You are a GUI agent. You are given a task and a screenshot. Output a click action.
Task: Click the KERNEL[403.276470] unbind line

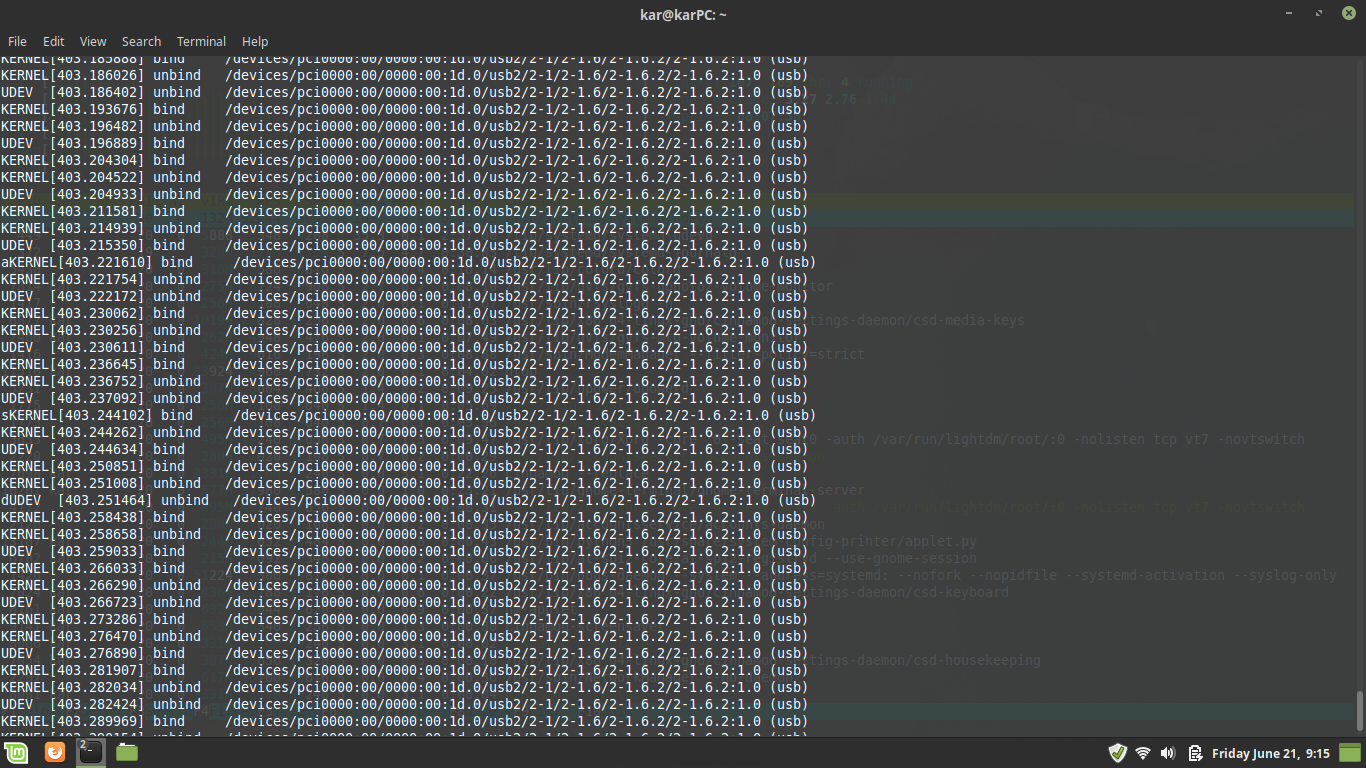coord(404,636)
